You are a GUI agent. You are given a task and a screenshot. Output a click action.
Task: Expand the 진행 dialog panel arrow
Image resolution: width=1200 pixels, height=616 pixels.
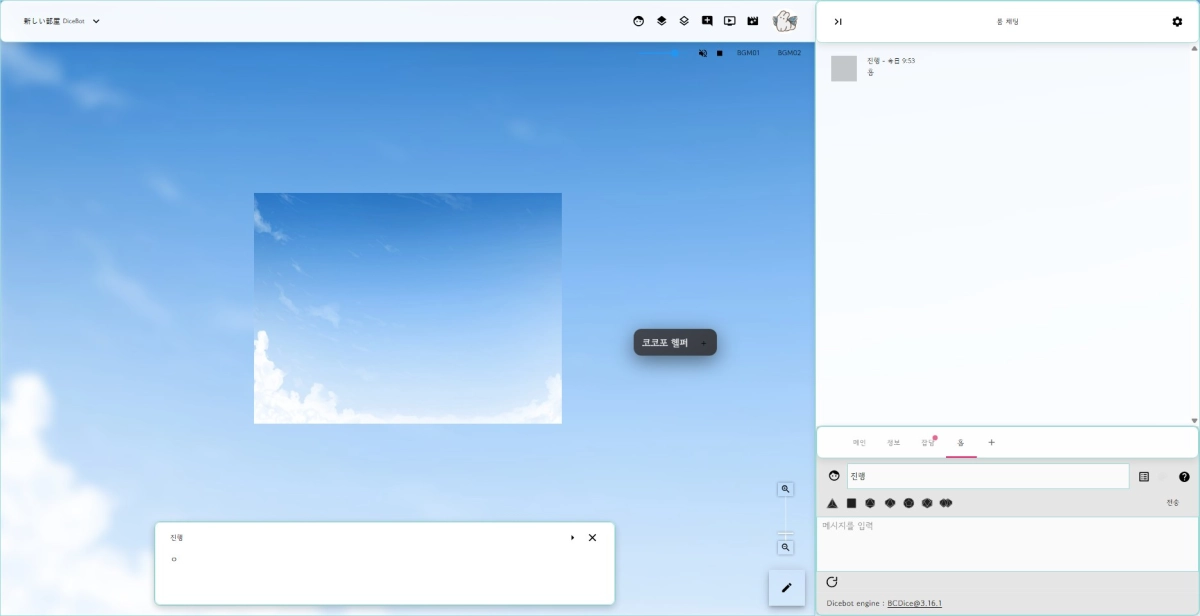click(571, 537)
